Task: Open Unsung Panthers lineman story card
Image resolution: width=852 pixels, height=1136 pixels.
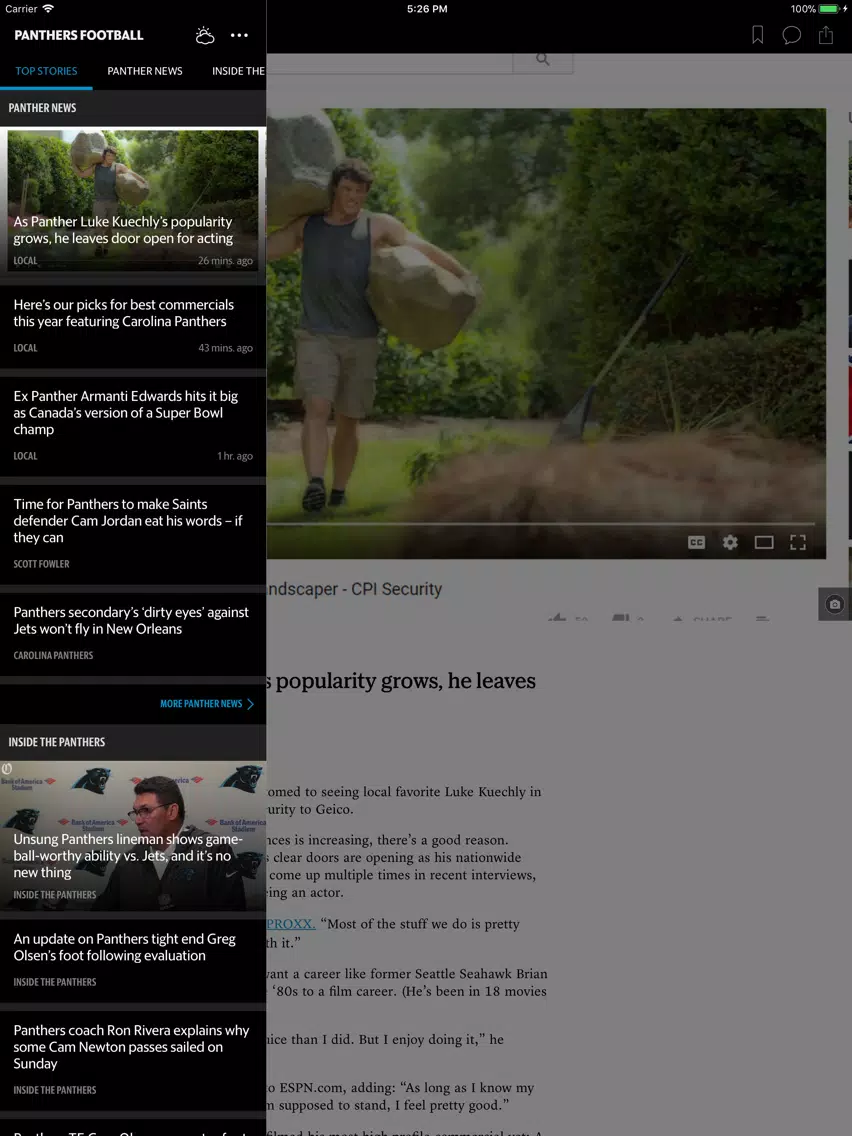Action: coord(133,835)
